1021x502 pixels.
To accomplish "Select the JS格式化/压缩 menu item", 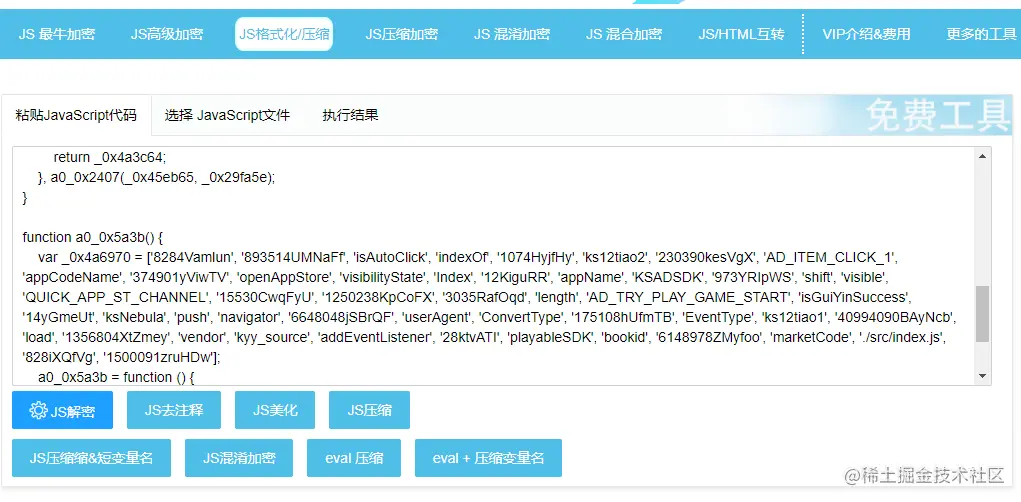I will click(284, 35).
